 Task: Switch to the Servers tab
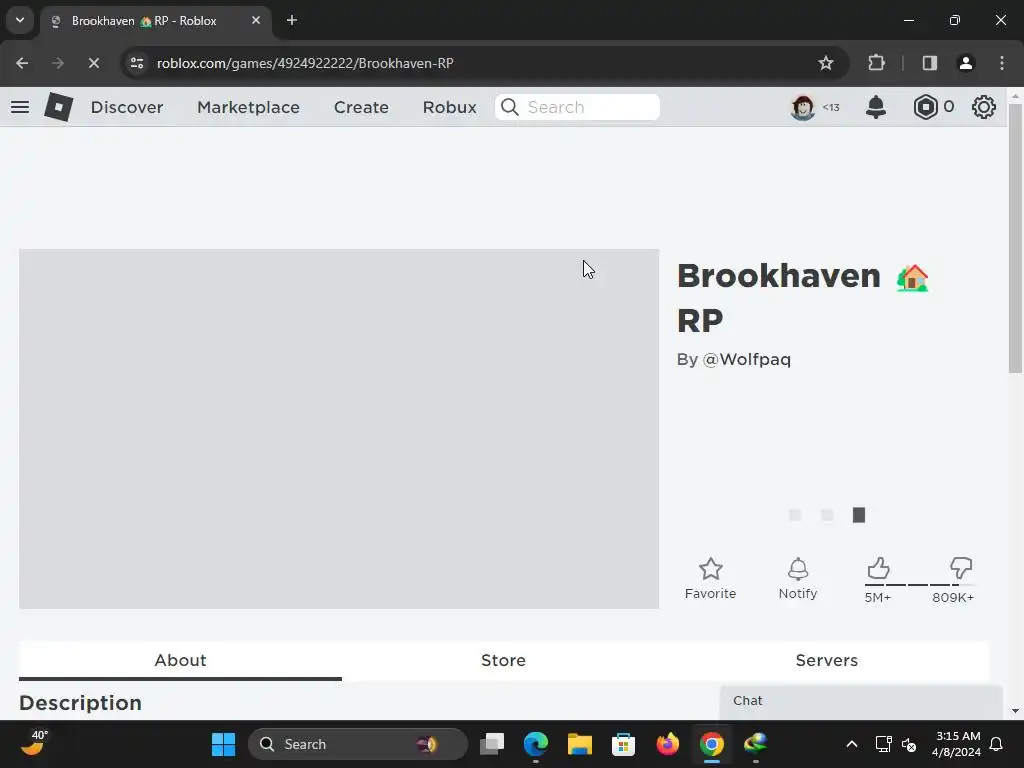coord(826,660)
